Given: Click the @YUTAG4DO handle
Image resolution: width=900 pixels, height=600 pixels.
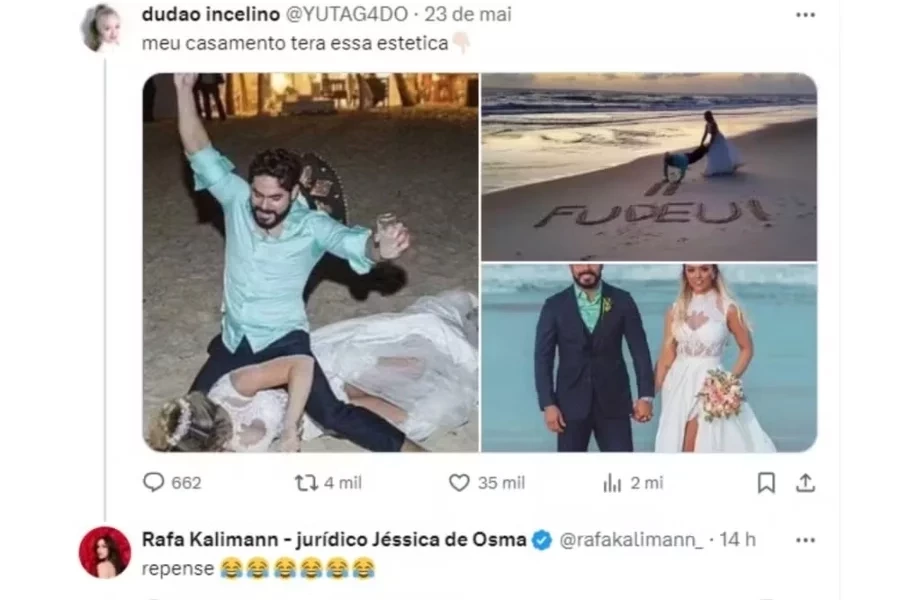Looking at the screenshot, I should [x=346, y=14].
